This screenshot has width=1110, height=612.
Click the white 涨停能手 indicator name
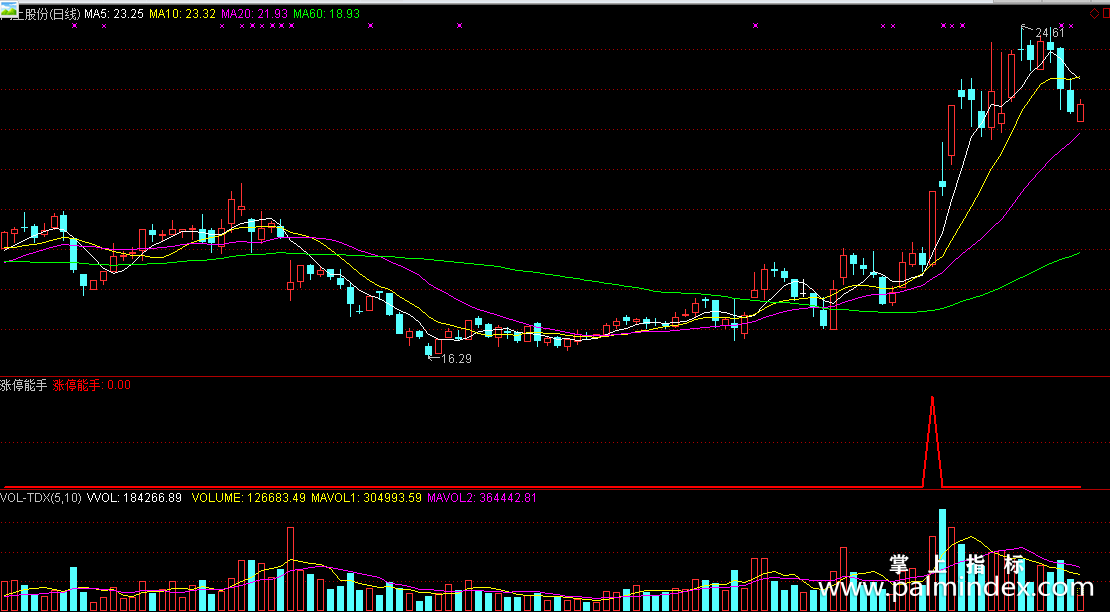coord(23,386)
